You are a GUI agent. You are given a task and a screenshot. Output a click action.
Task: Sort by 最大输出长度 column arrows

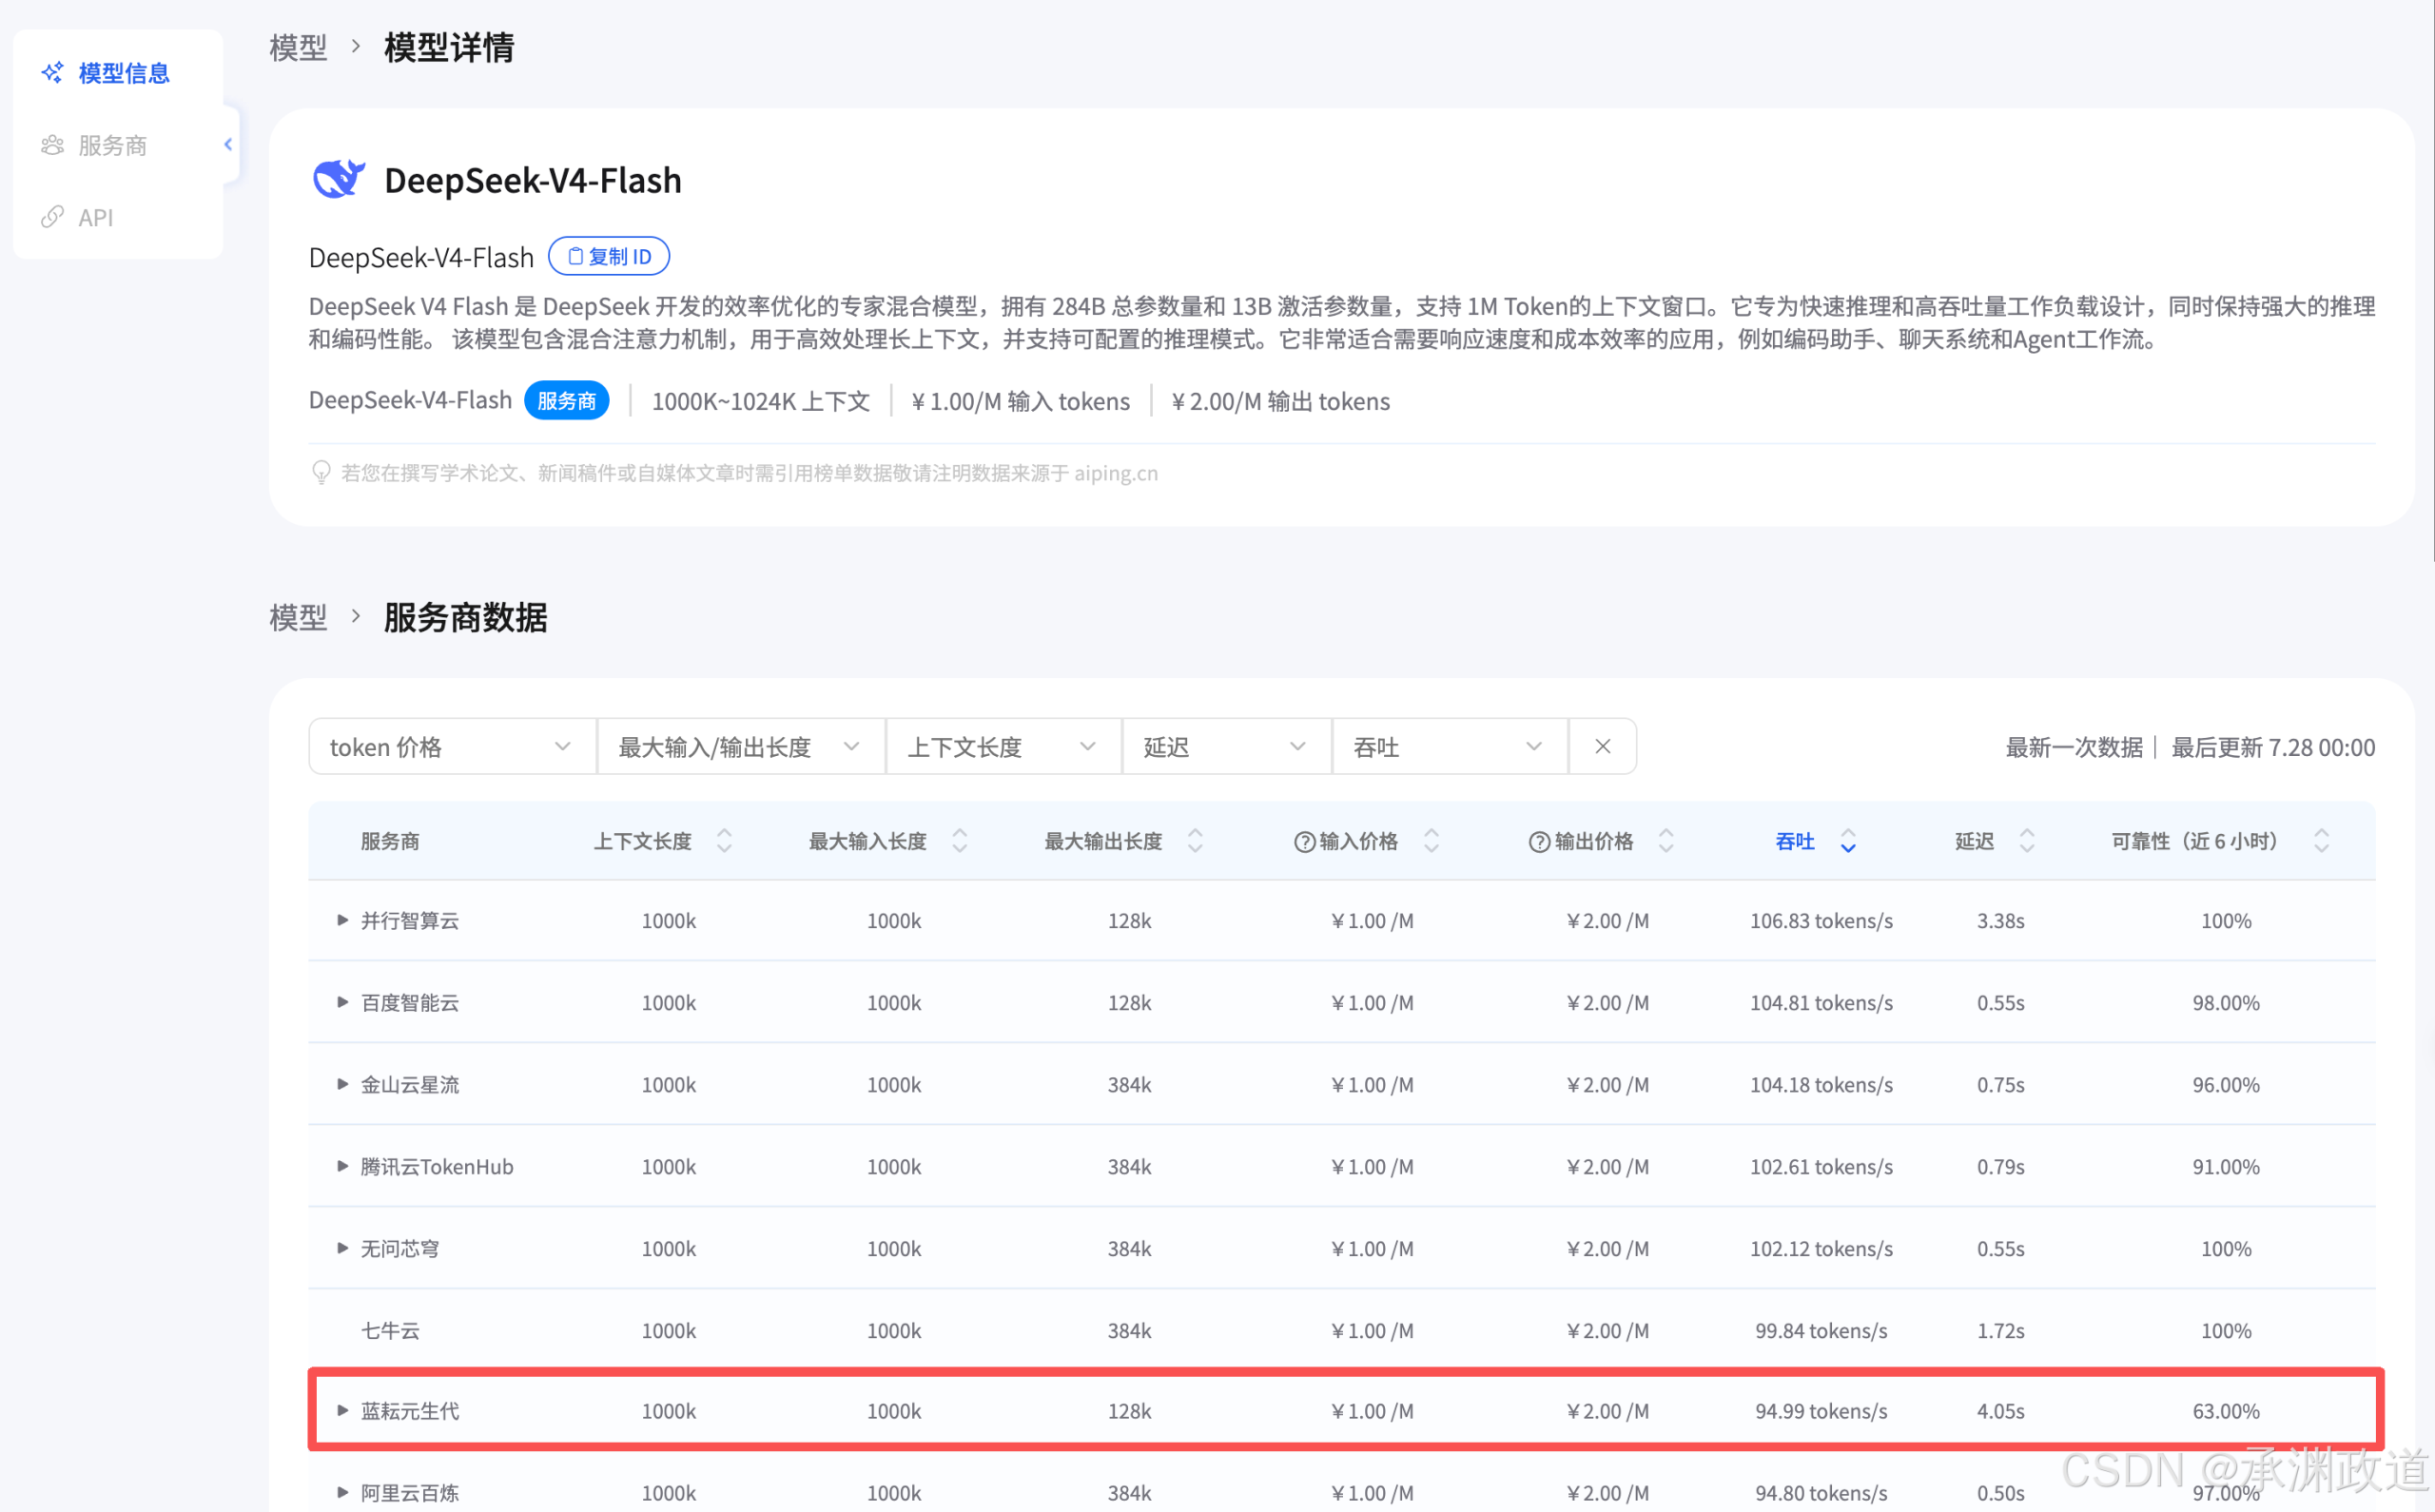[1195, 841]
